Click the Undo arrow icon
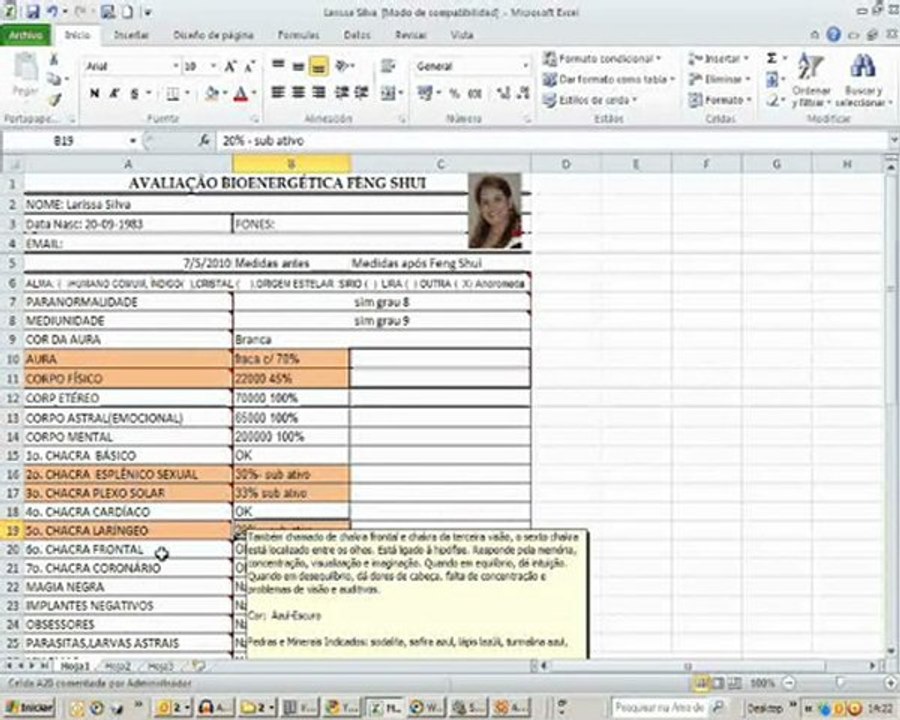This screenshot has width=900, height=720. [52, 11]
